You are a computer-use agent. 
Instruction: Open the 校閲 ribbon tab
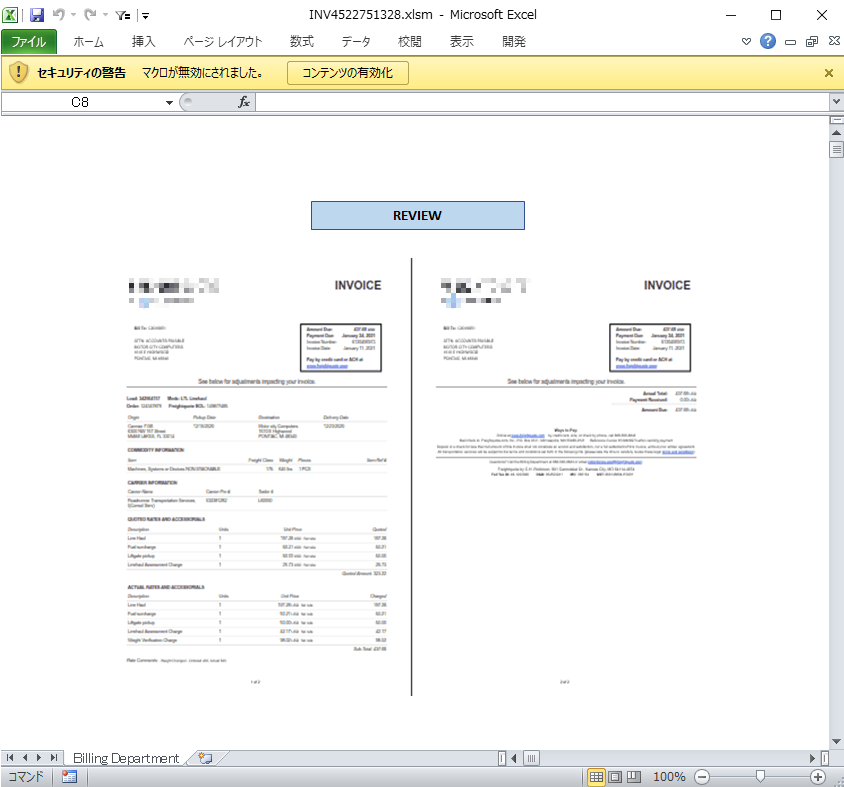click(x=410, y=41)
